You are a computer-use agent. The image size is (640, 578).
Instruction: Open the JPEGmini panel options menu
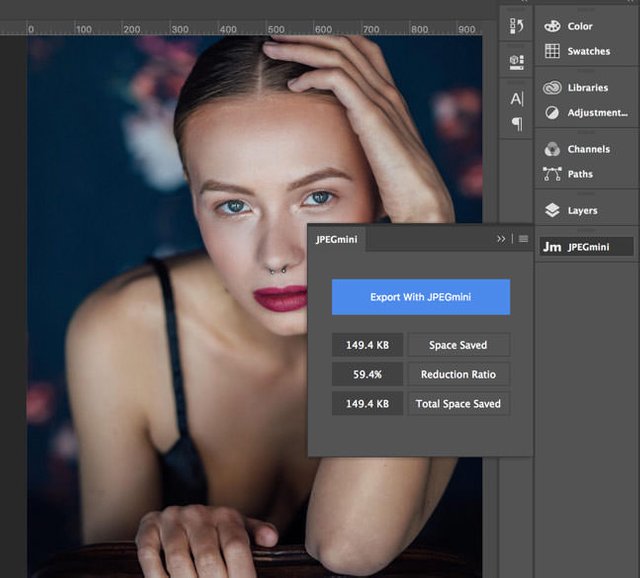(523, 239)
